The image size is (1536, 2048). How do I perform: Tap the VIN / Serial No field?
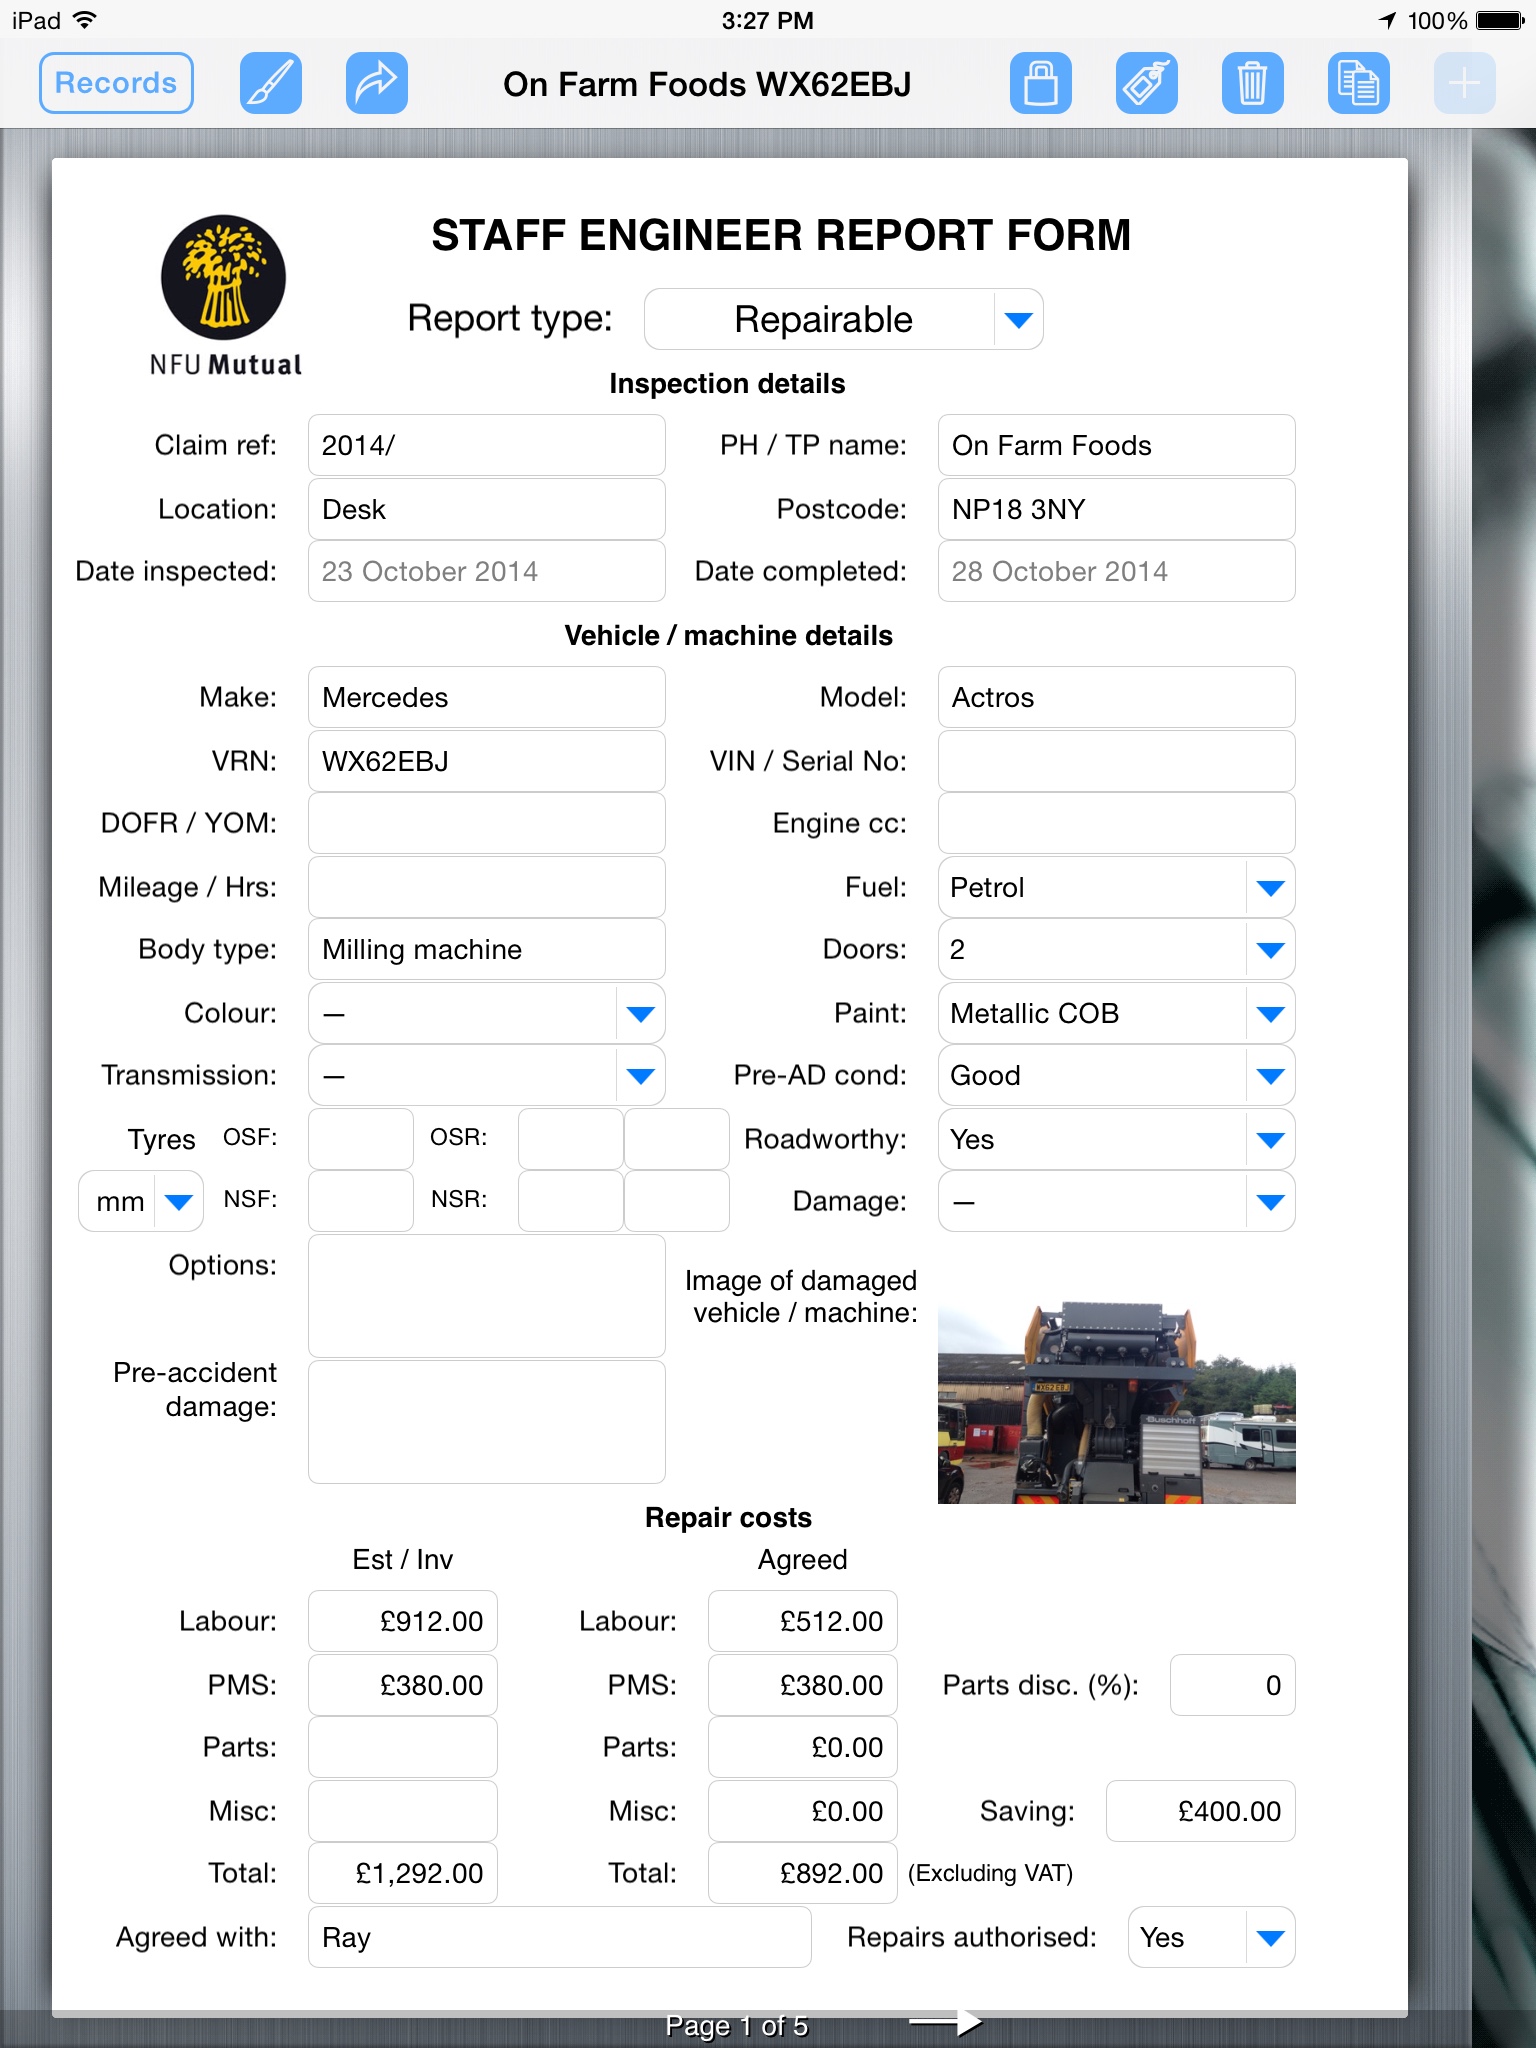pyautogui.click(x=1117, y=761)
